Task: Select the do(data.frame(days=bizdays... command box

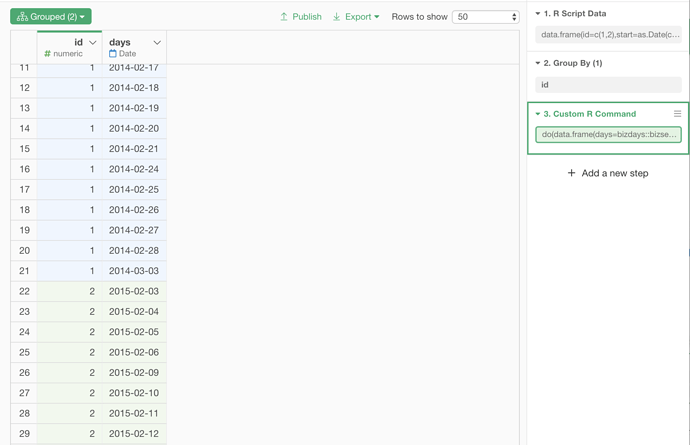Action: point(608,135)
